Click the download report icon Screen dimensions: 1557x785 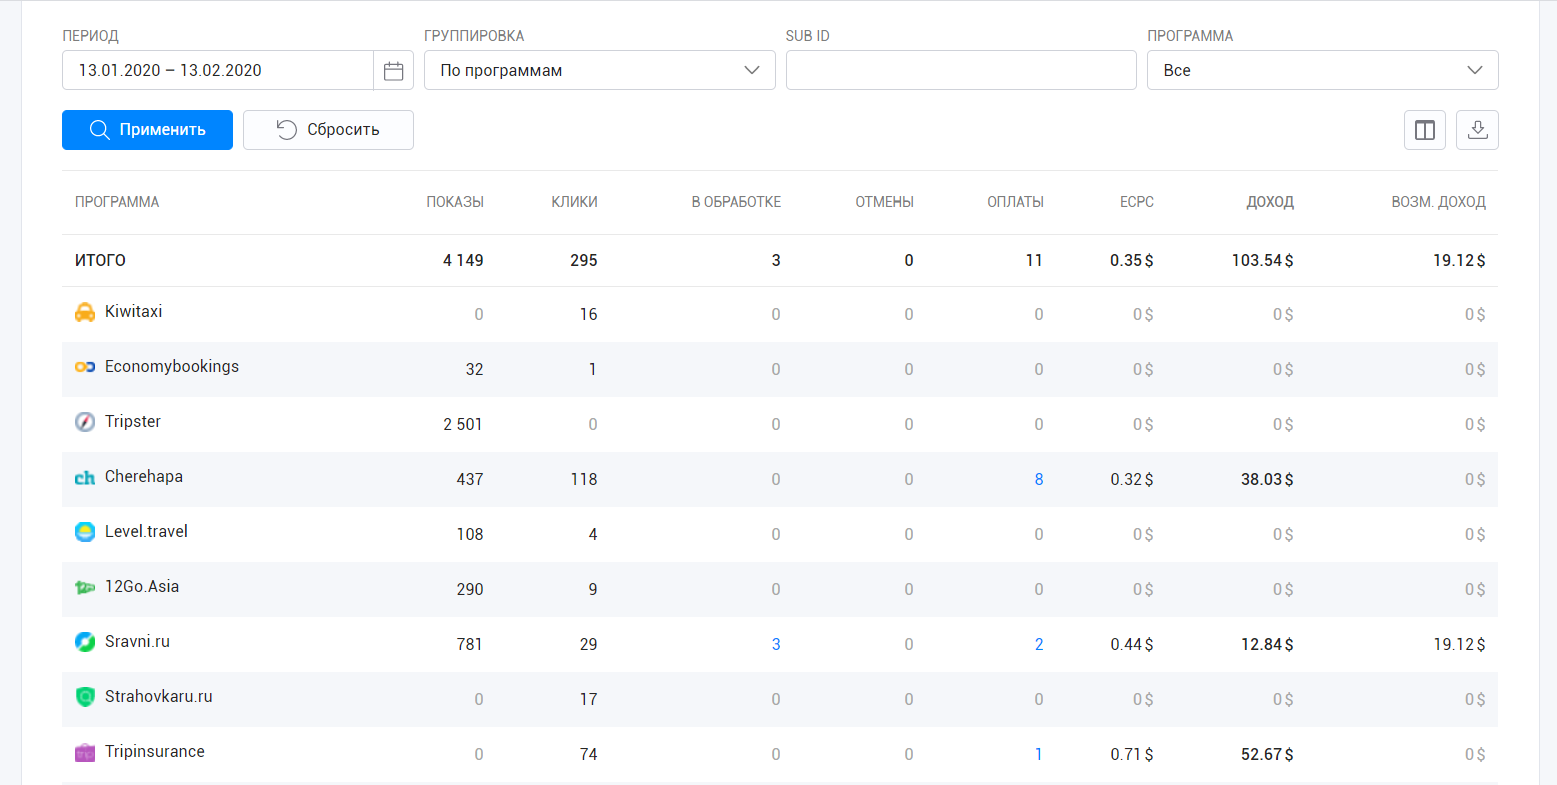[1477, 130]
